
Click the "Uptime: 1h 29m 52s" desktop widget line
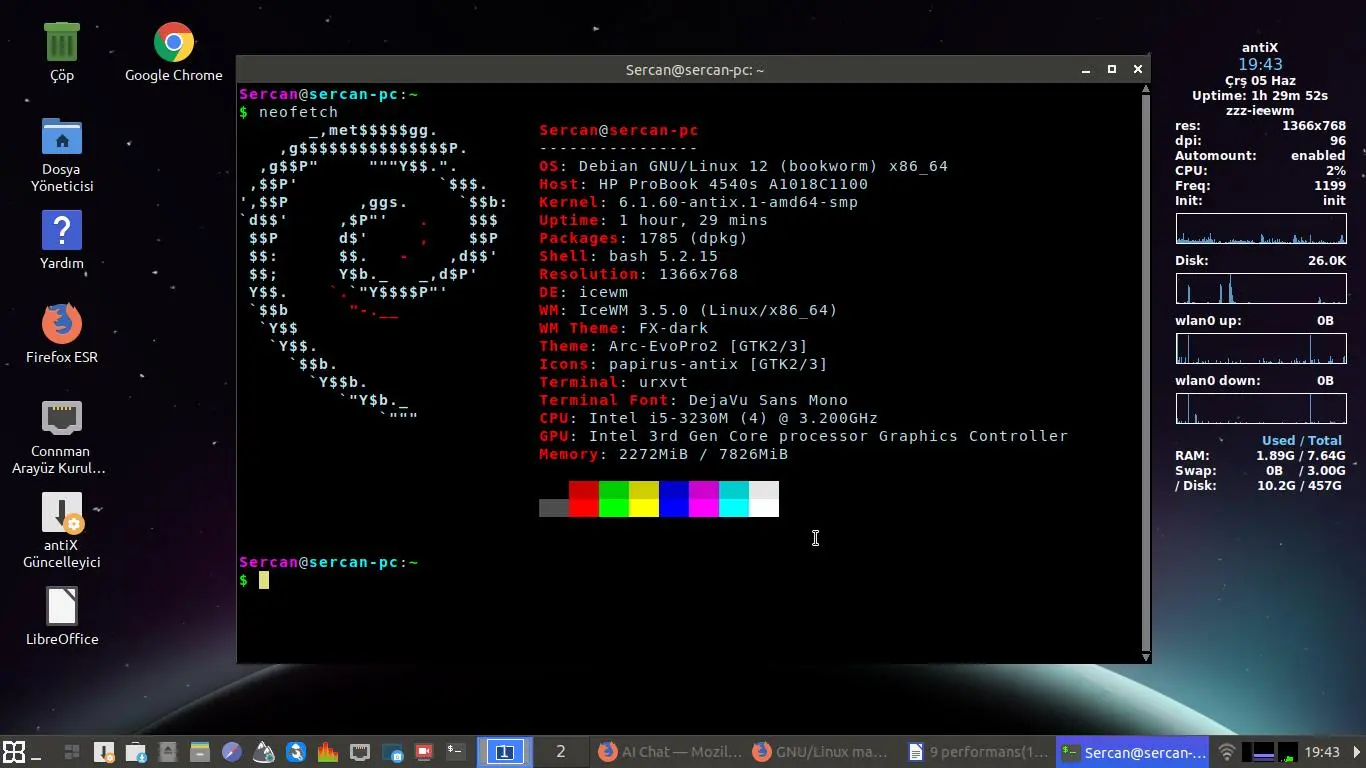[1260, 96]
